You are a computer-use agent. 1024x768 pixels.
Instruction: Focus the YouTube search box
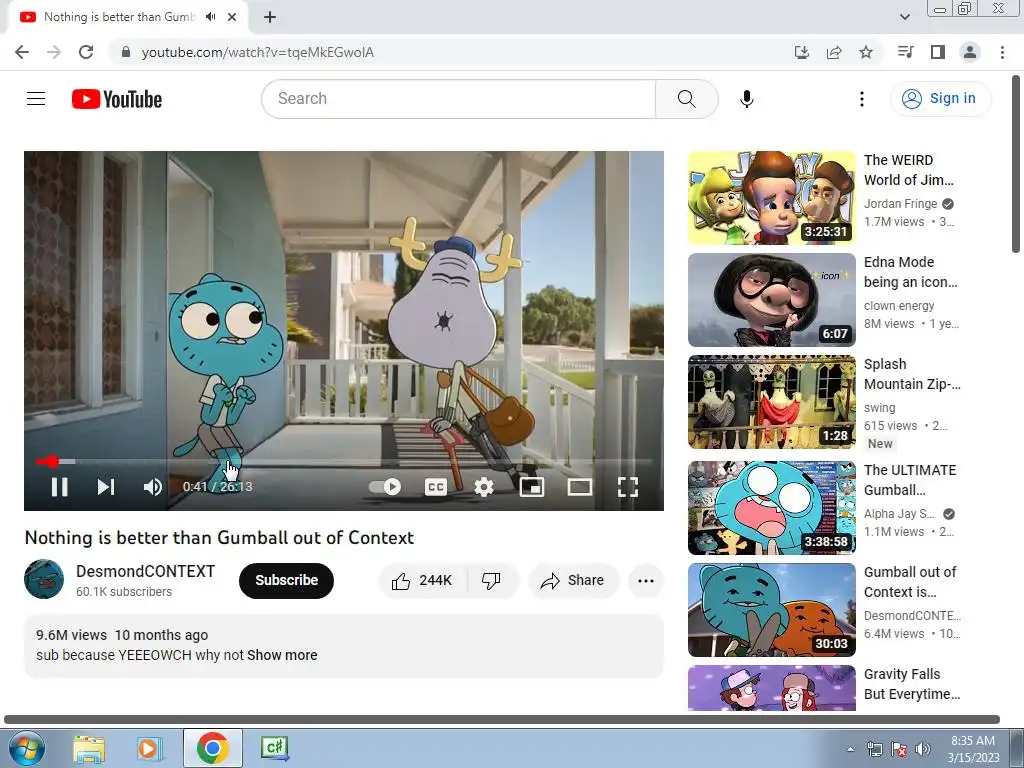tap(458, 99)
